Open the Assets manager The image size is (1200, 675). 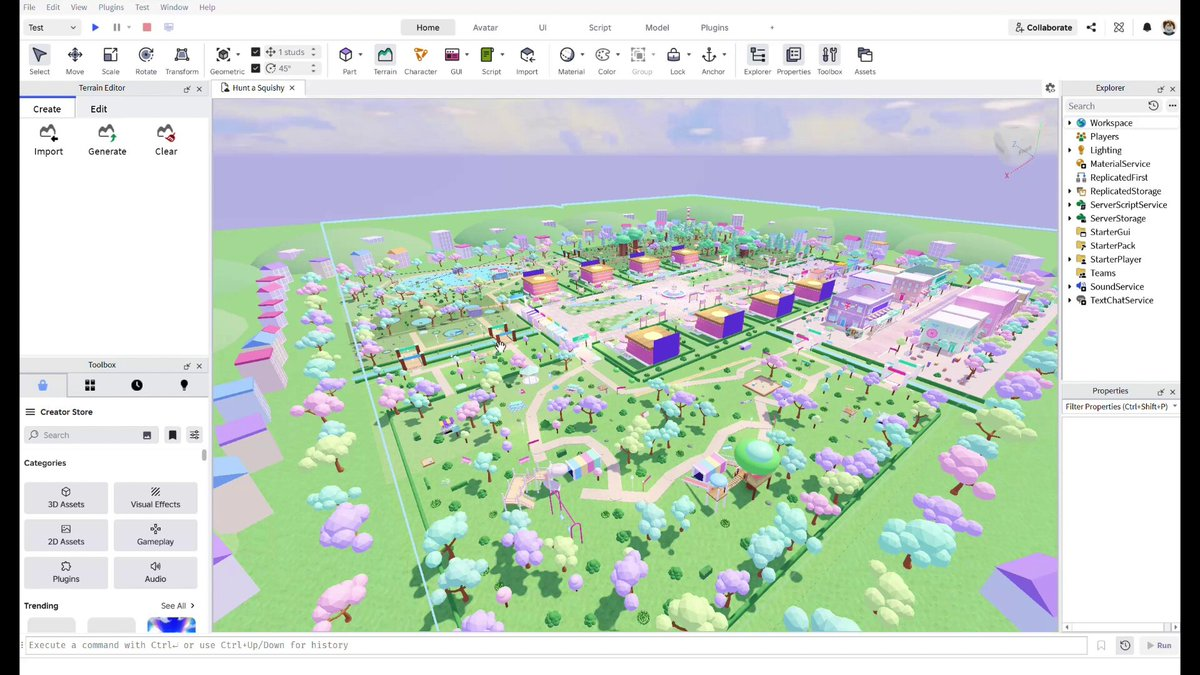coord(865,60)
